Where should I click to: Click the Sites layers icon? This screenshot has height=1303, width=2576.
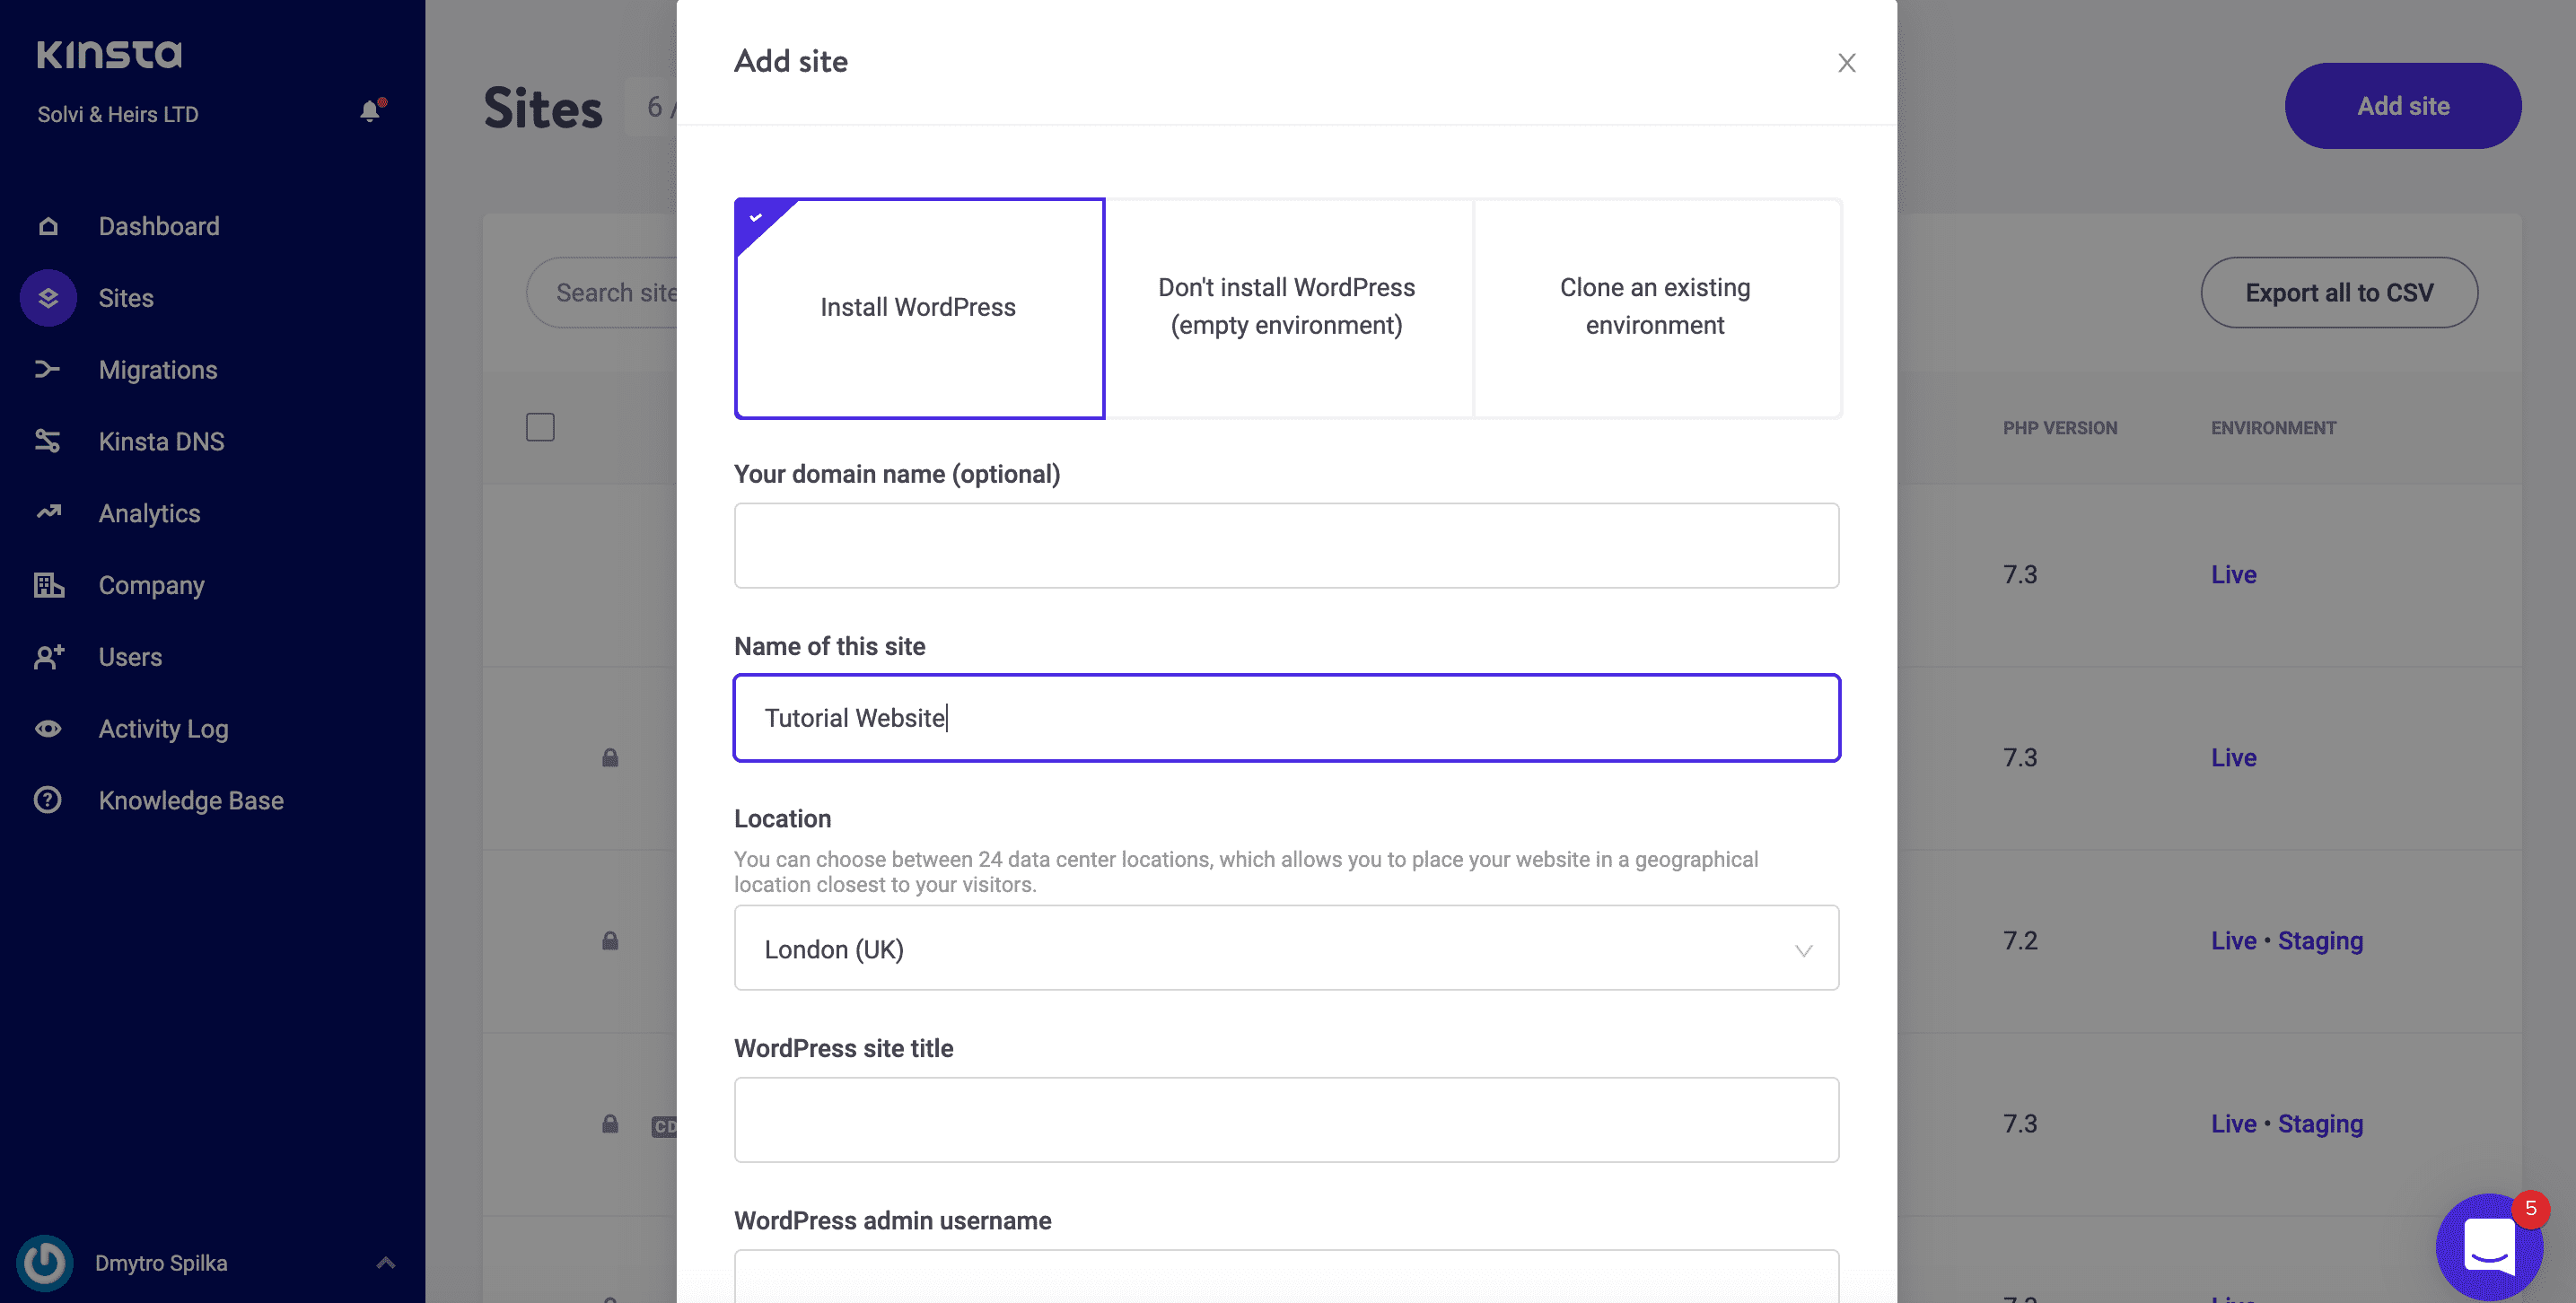48,298
